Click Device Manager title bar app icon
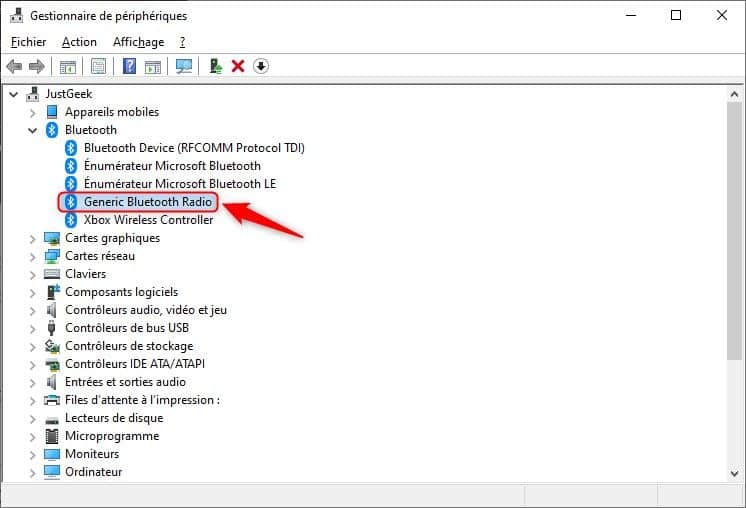746x508 pixels. (x=16, y=15)
